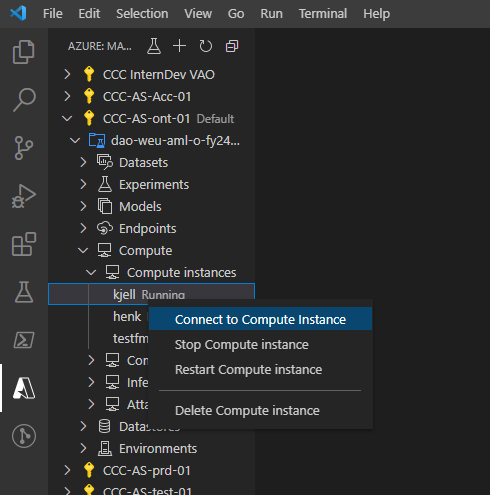The image size is (490, 495).
Task: Expand the CCC InternDev VAO subscription
Action: 67,74
